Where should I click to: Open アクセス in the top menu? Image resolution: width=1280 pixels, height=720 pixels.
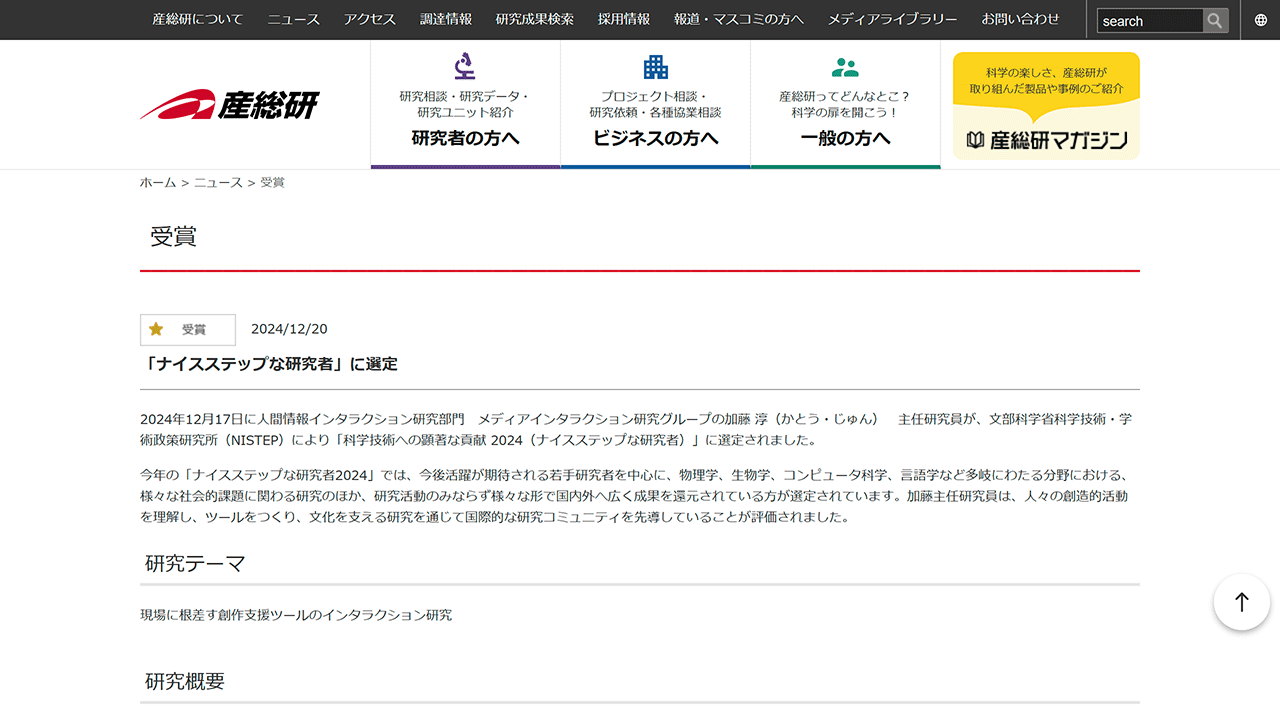pyautogui.click(x=370, y=19)
